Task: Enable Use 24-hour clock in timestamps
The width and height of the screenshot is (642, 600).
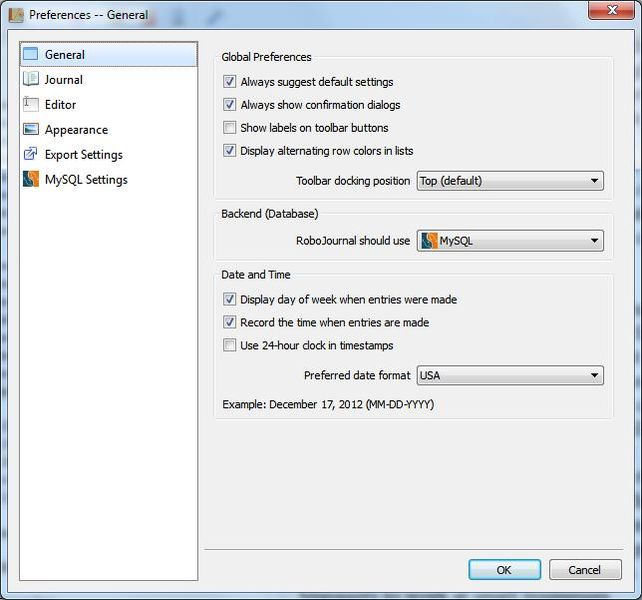Action: [229, 345]
